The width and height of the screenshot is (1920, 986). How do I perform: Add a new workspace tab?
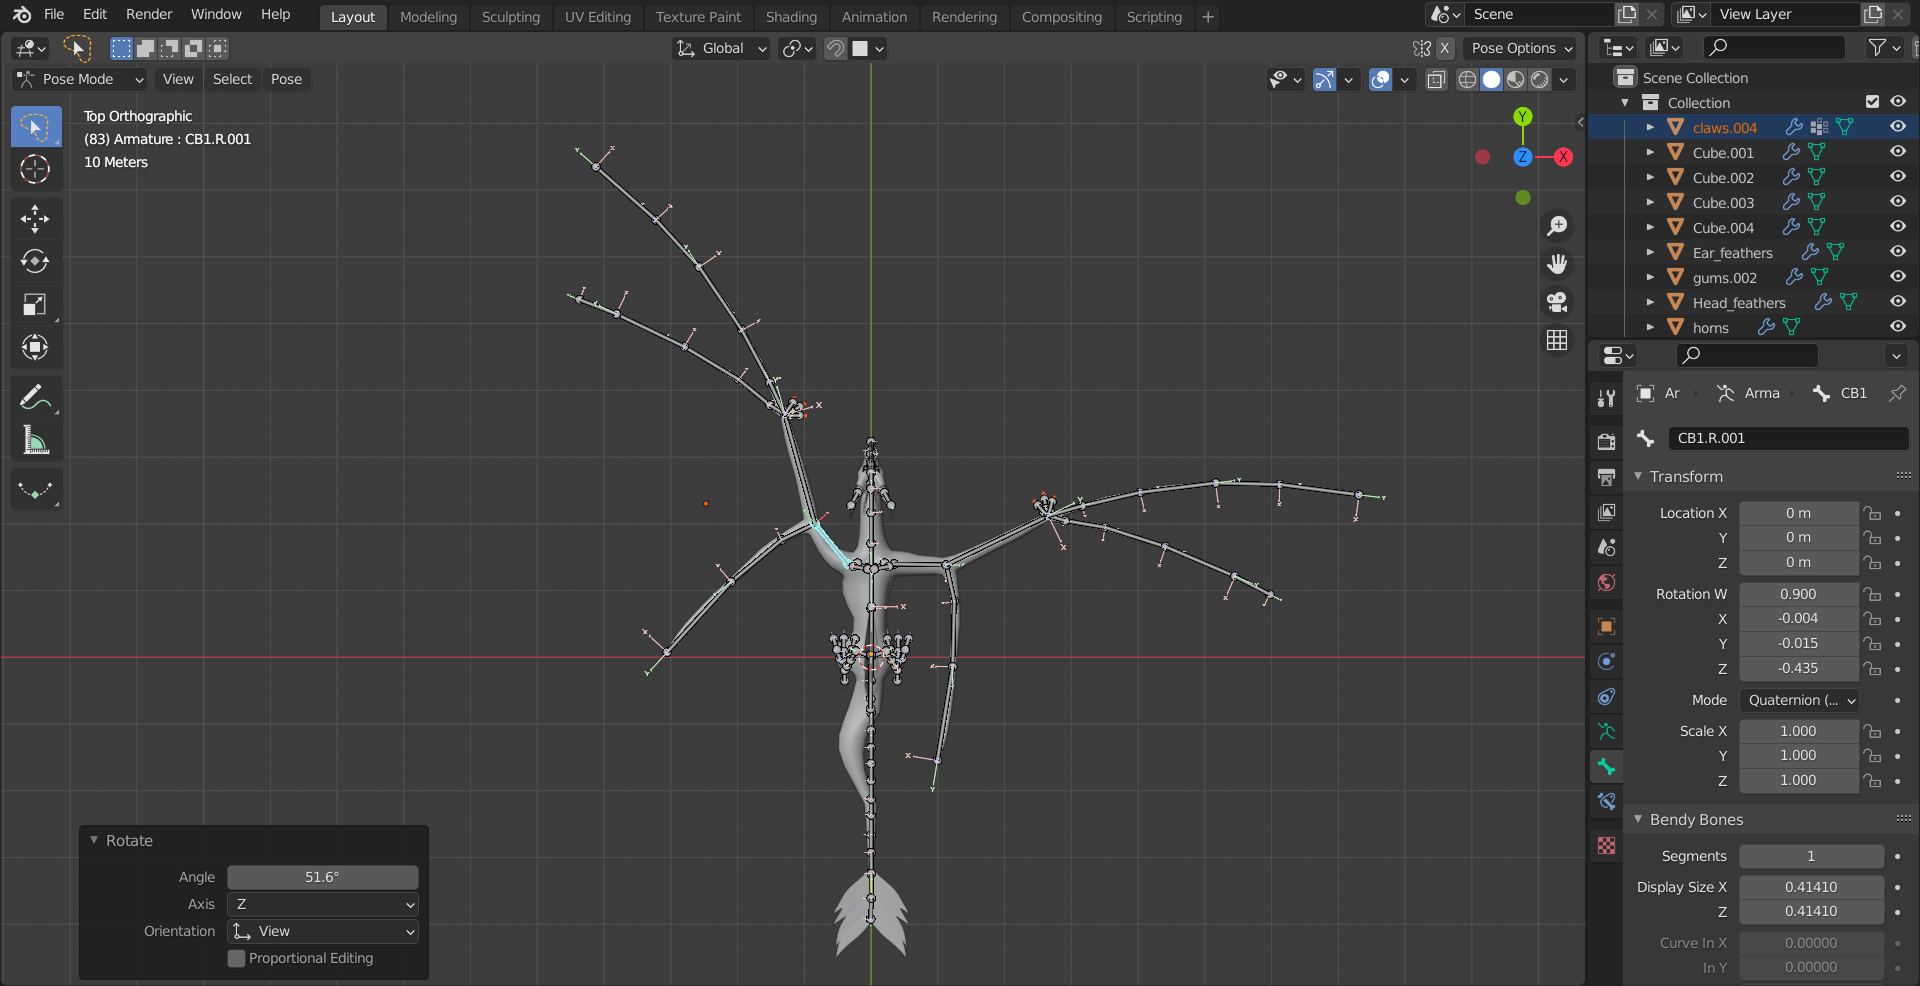pos(1208,17)
